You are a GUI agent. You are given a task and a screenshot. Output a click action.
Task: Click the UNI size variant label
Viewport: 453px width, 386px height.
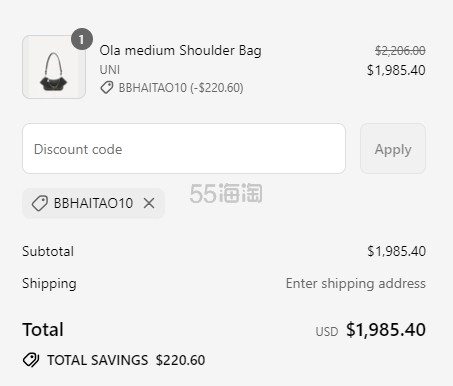coord(110,70)
